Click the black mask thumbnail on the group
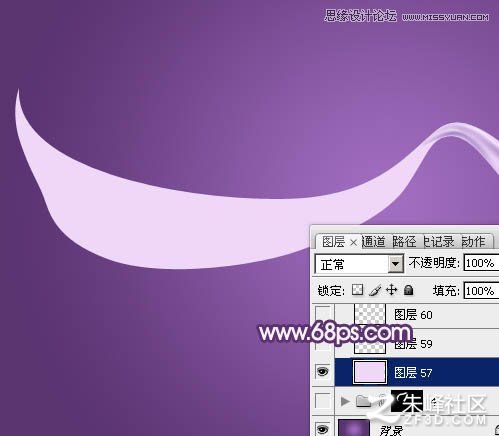Screen dimensions: 499x436 pyautogui.click(x=407, y=401)
